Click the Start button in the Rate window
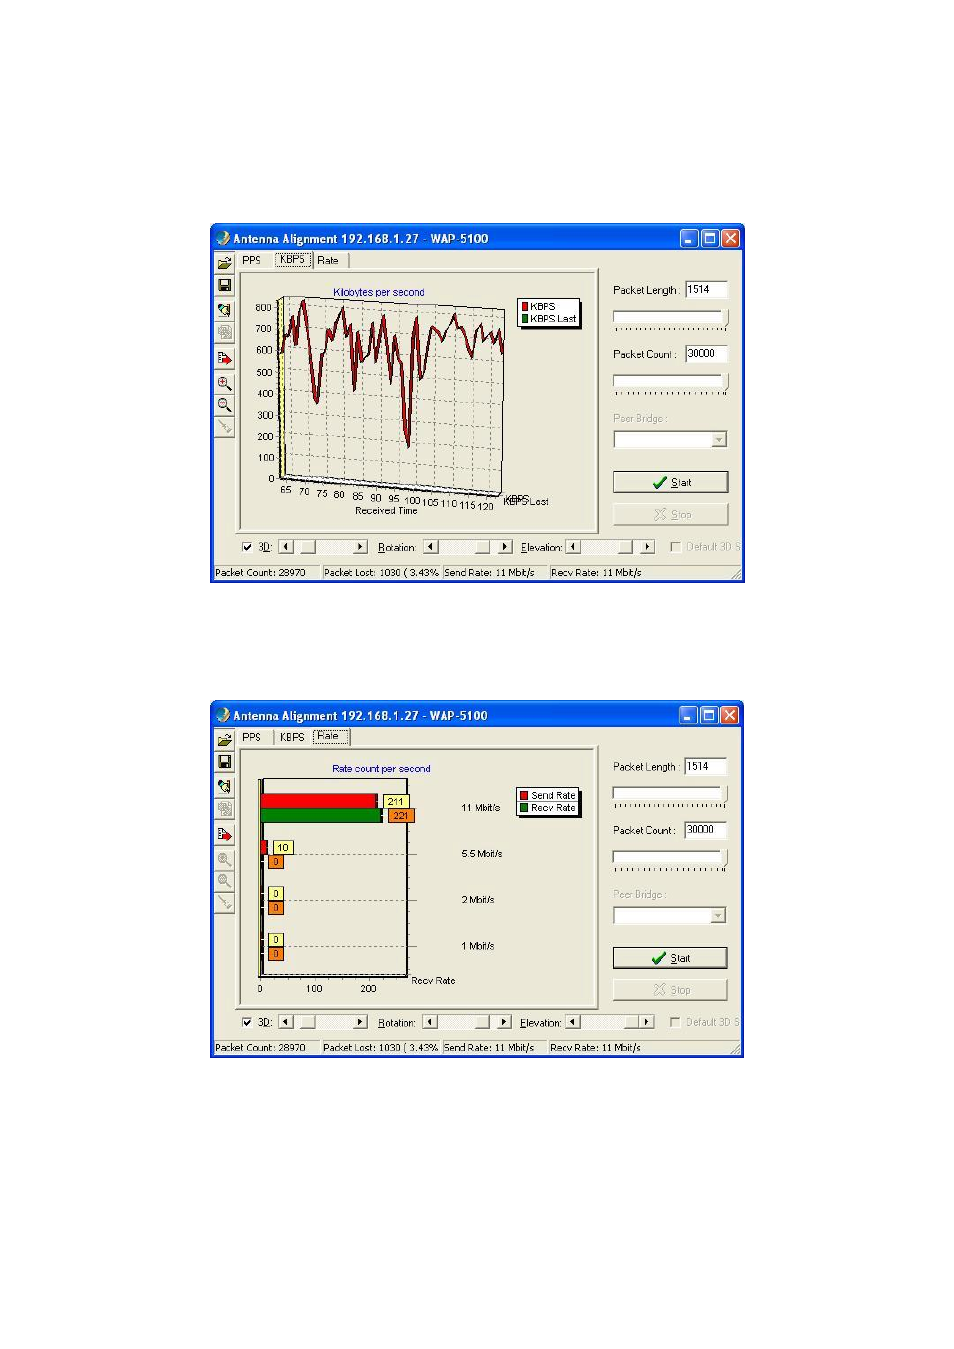The width and height of the screenshot is (954, 1349). pos(670,958)
